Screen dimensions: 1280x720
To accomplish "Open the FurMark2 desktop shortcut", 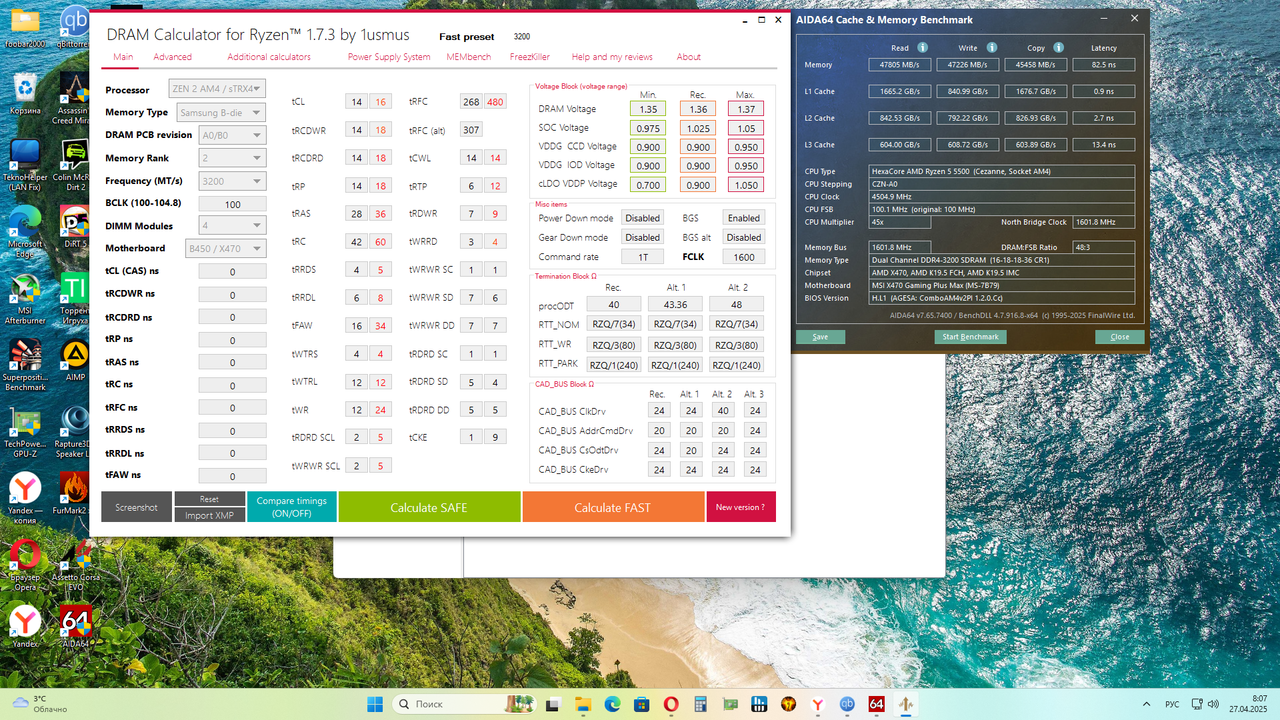I will pos(75,492).
